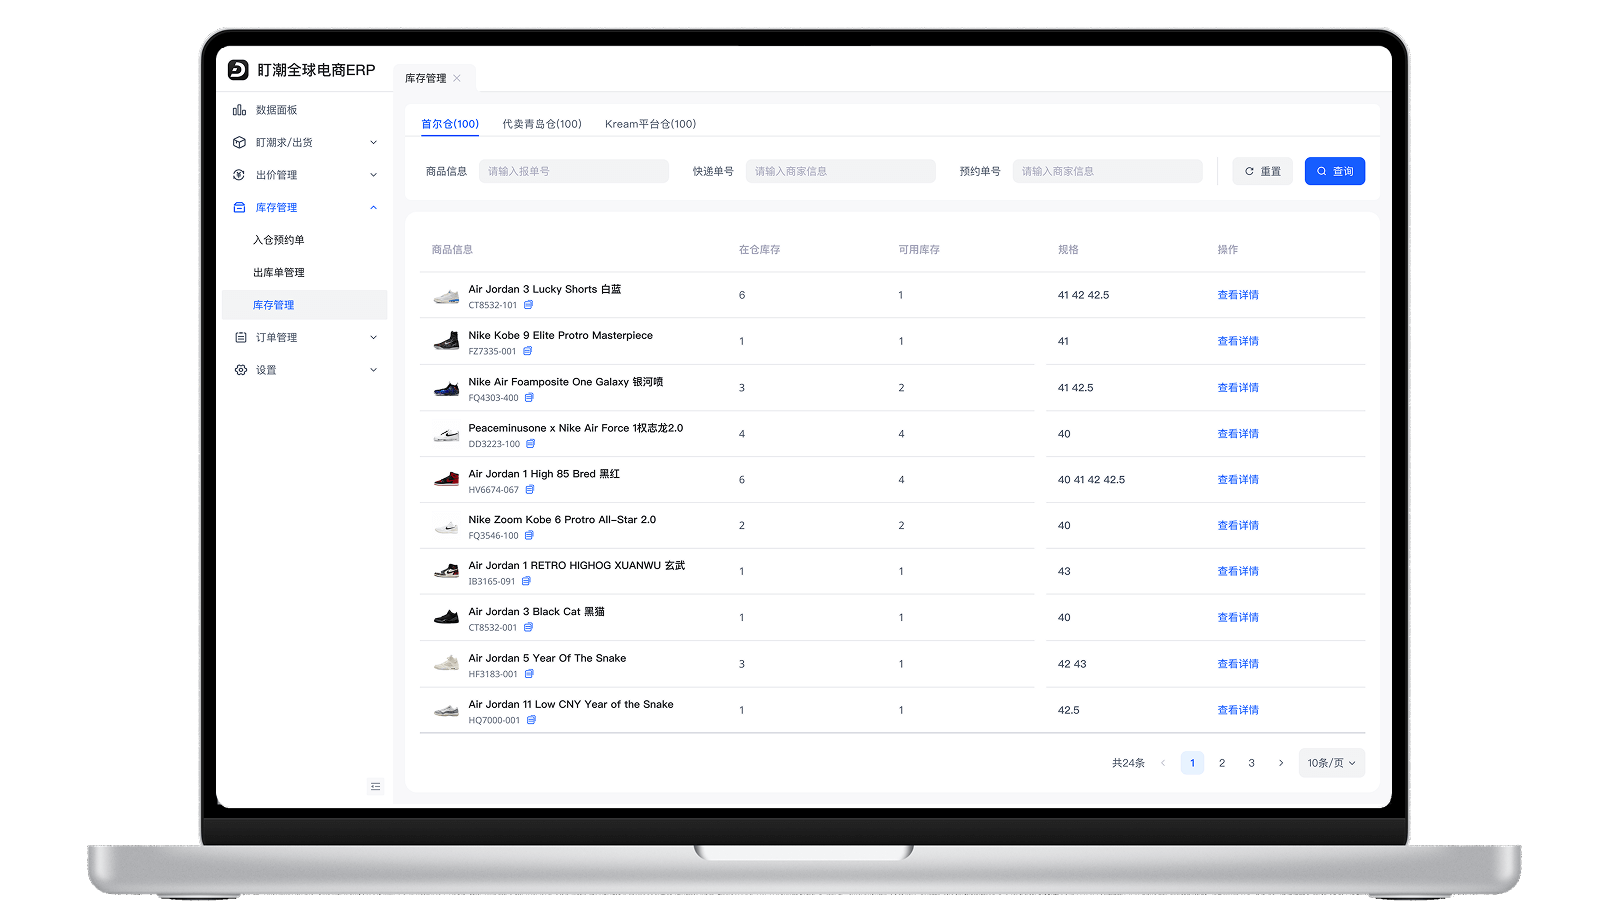Click the 在仓库存 column header
Screen dimensions: 1608x915
coord(759,250)
